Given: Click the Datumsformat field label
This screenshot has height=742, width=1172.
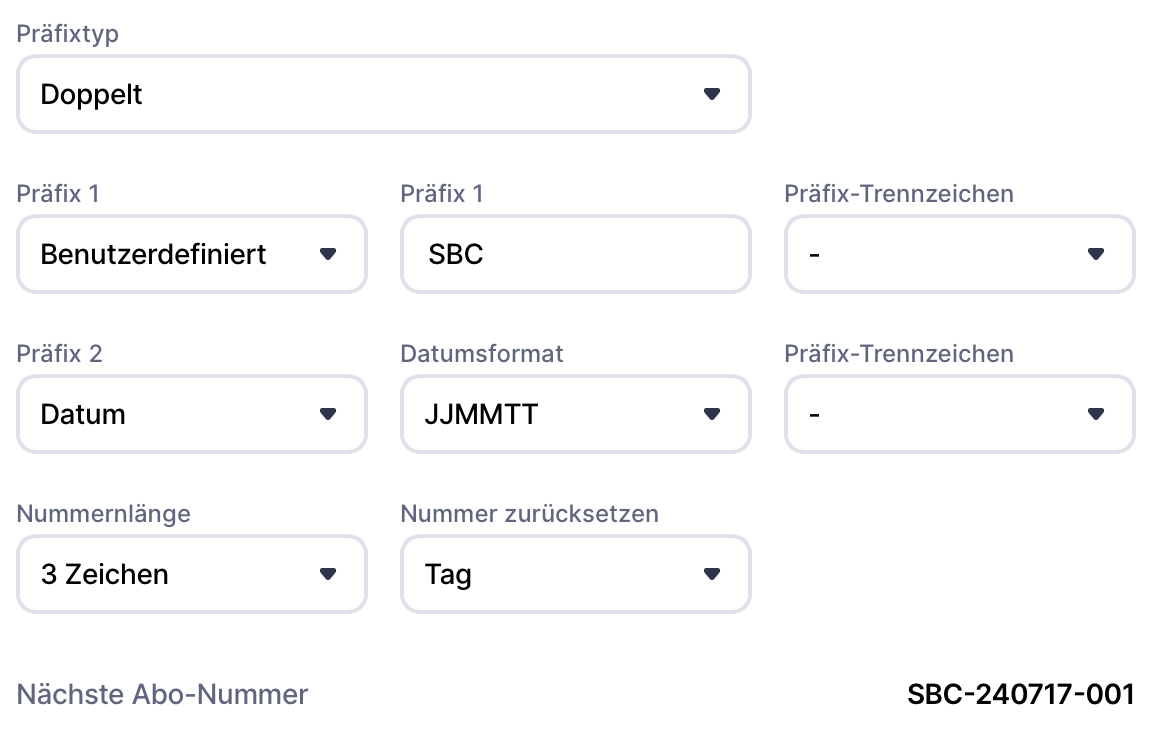Looking at the screenshot, I should pyautogui.click(x=482, y=353).
